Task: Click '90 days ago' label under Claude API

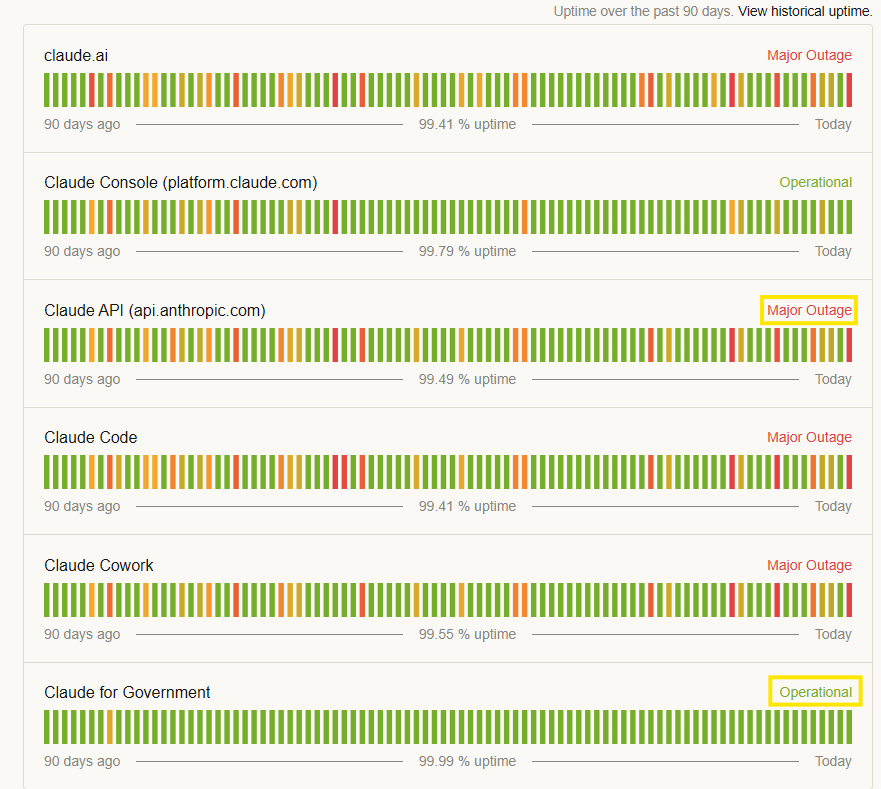Action: pyautogui.click(x=82, y=379)
